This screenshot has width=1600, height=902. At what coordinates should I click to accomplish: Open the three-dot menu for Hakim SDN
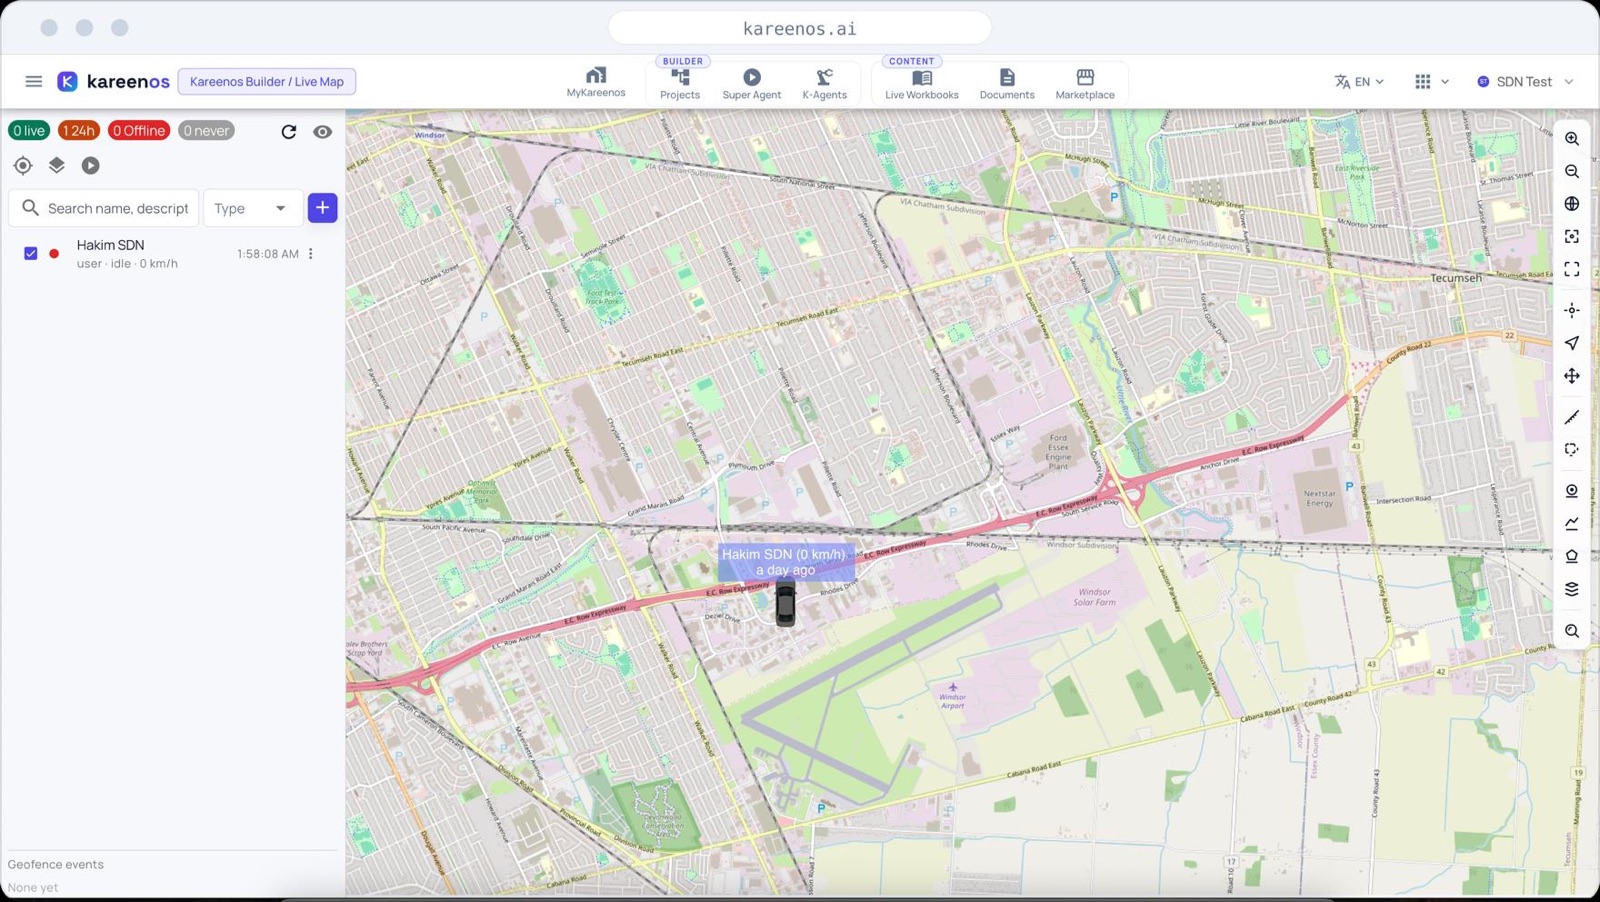click(x=311, y=254)
